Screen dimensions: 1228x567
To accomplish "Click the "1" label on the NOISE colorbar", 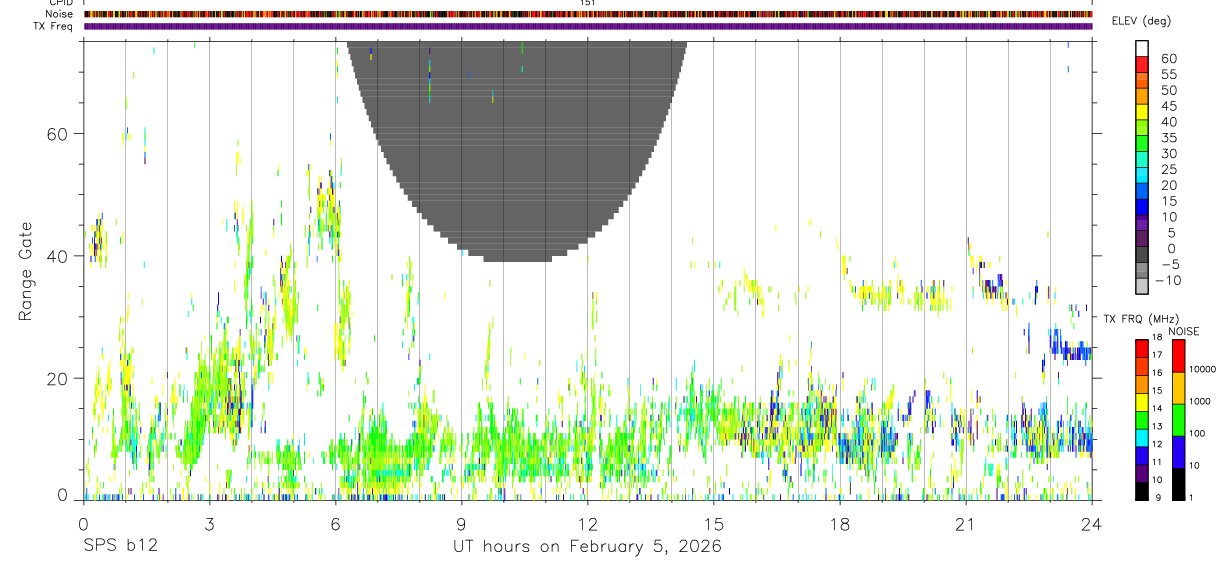I will coord(1192,497).
